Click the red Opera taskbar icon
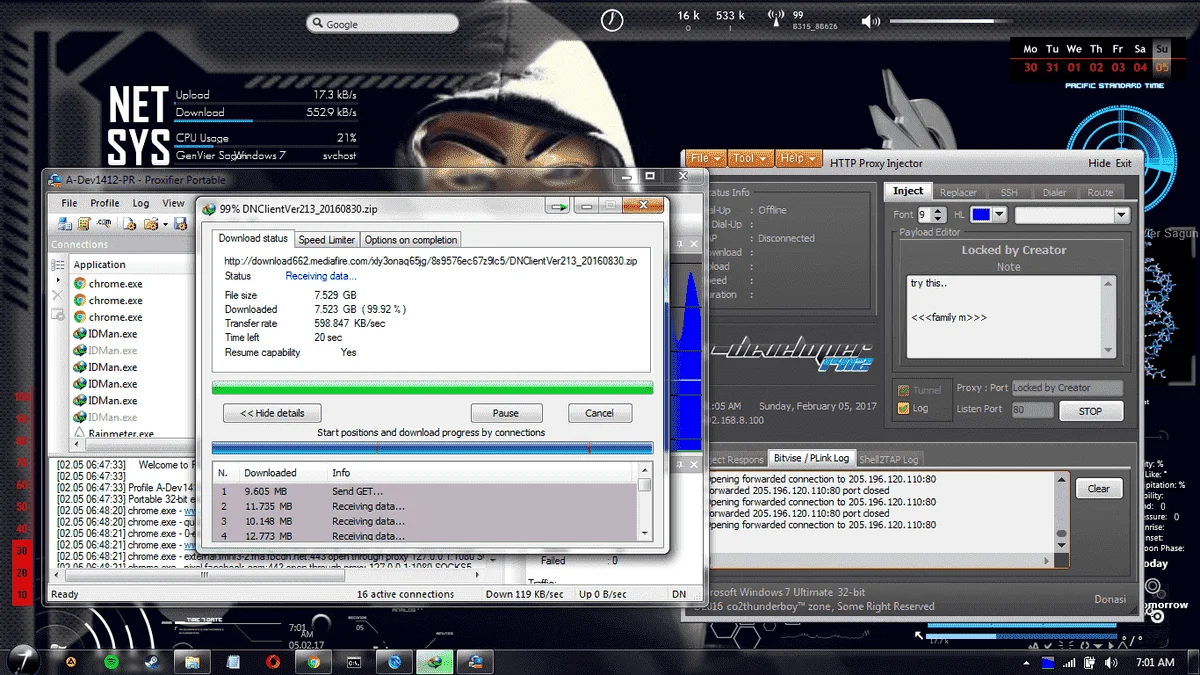 [273, 662]
